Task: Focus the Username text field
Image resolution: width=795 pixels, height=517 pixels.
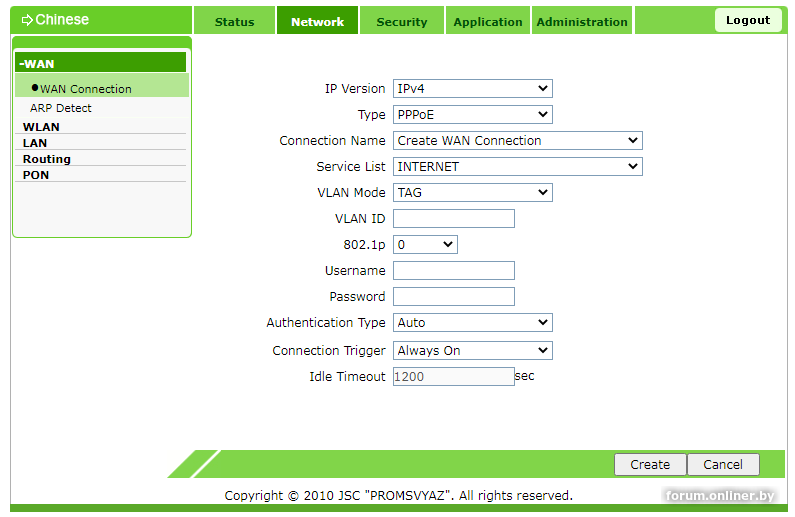Action: [454, 271]
